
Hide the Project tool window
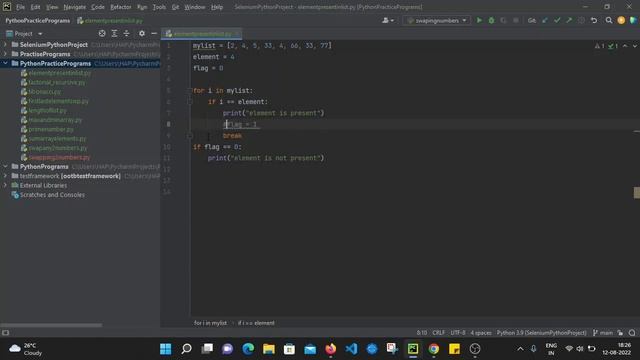pyautogui.click(x=154, y=33)
